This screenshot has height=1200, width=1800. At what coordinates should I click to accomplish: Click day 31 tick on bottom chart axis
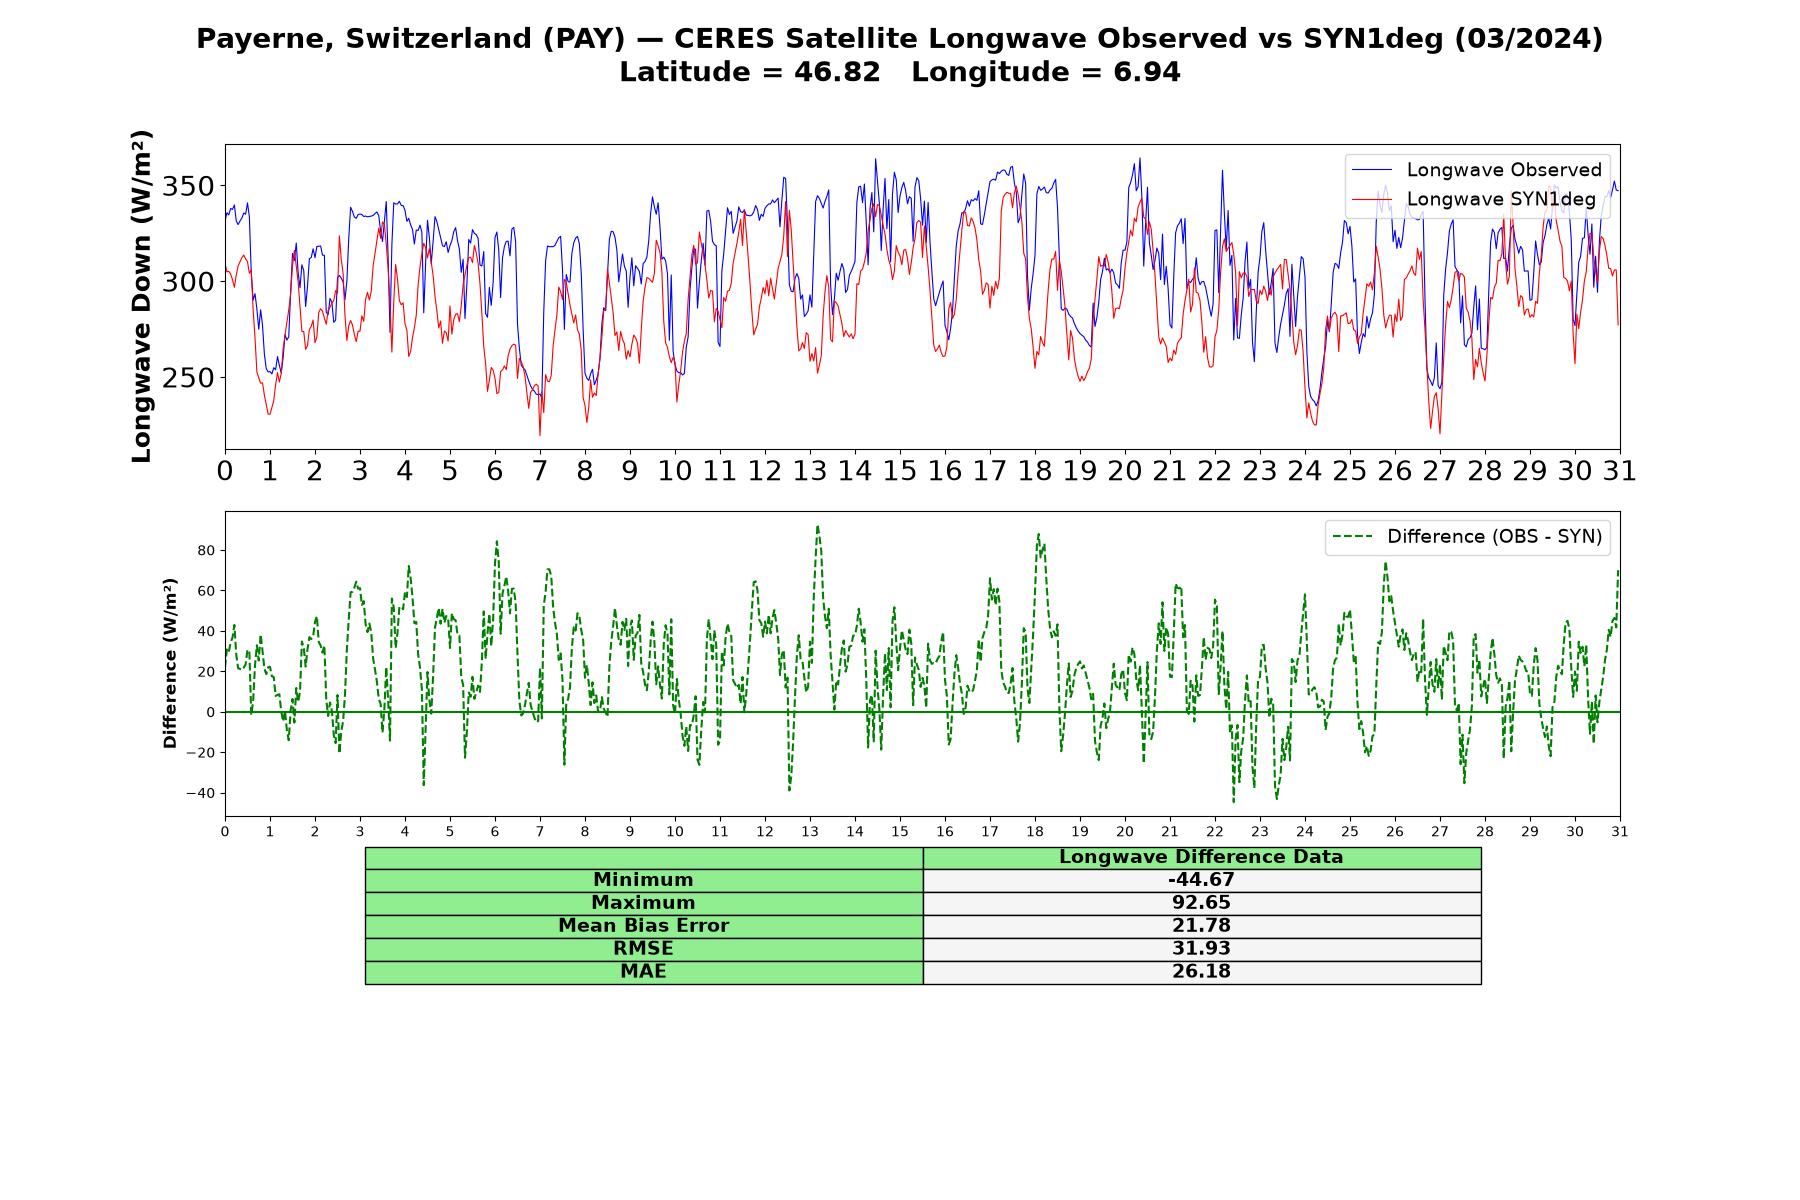pyautogui.click(x=1619, y=832)
